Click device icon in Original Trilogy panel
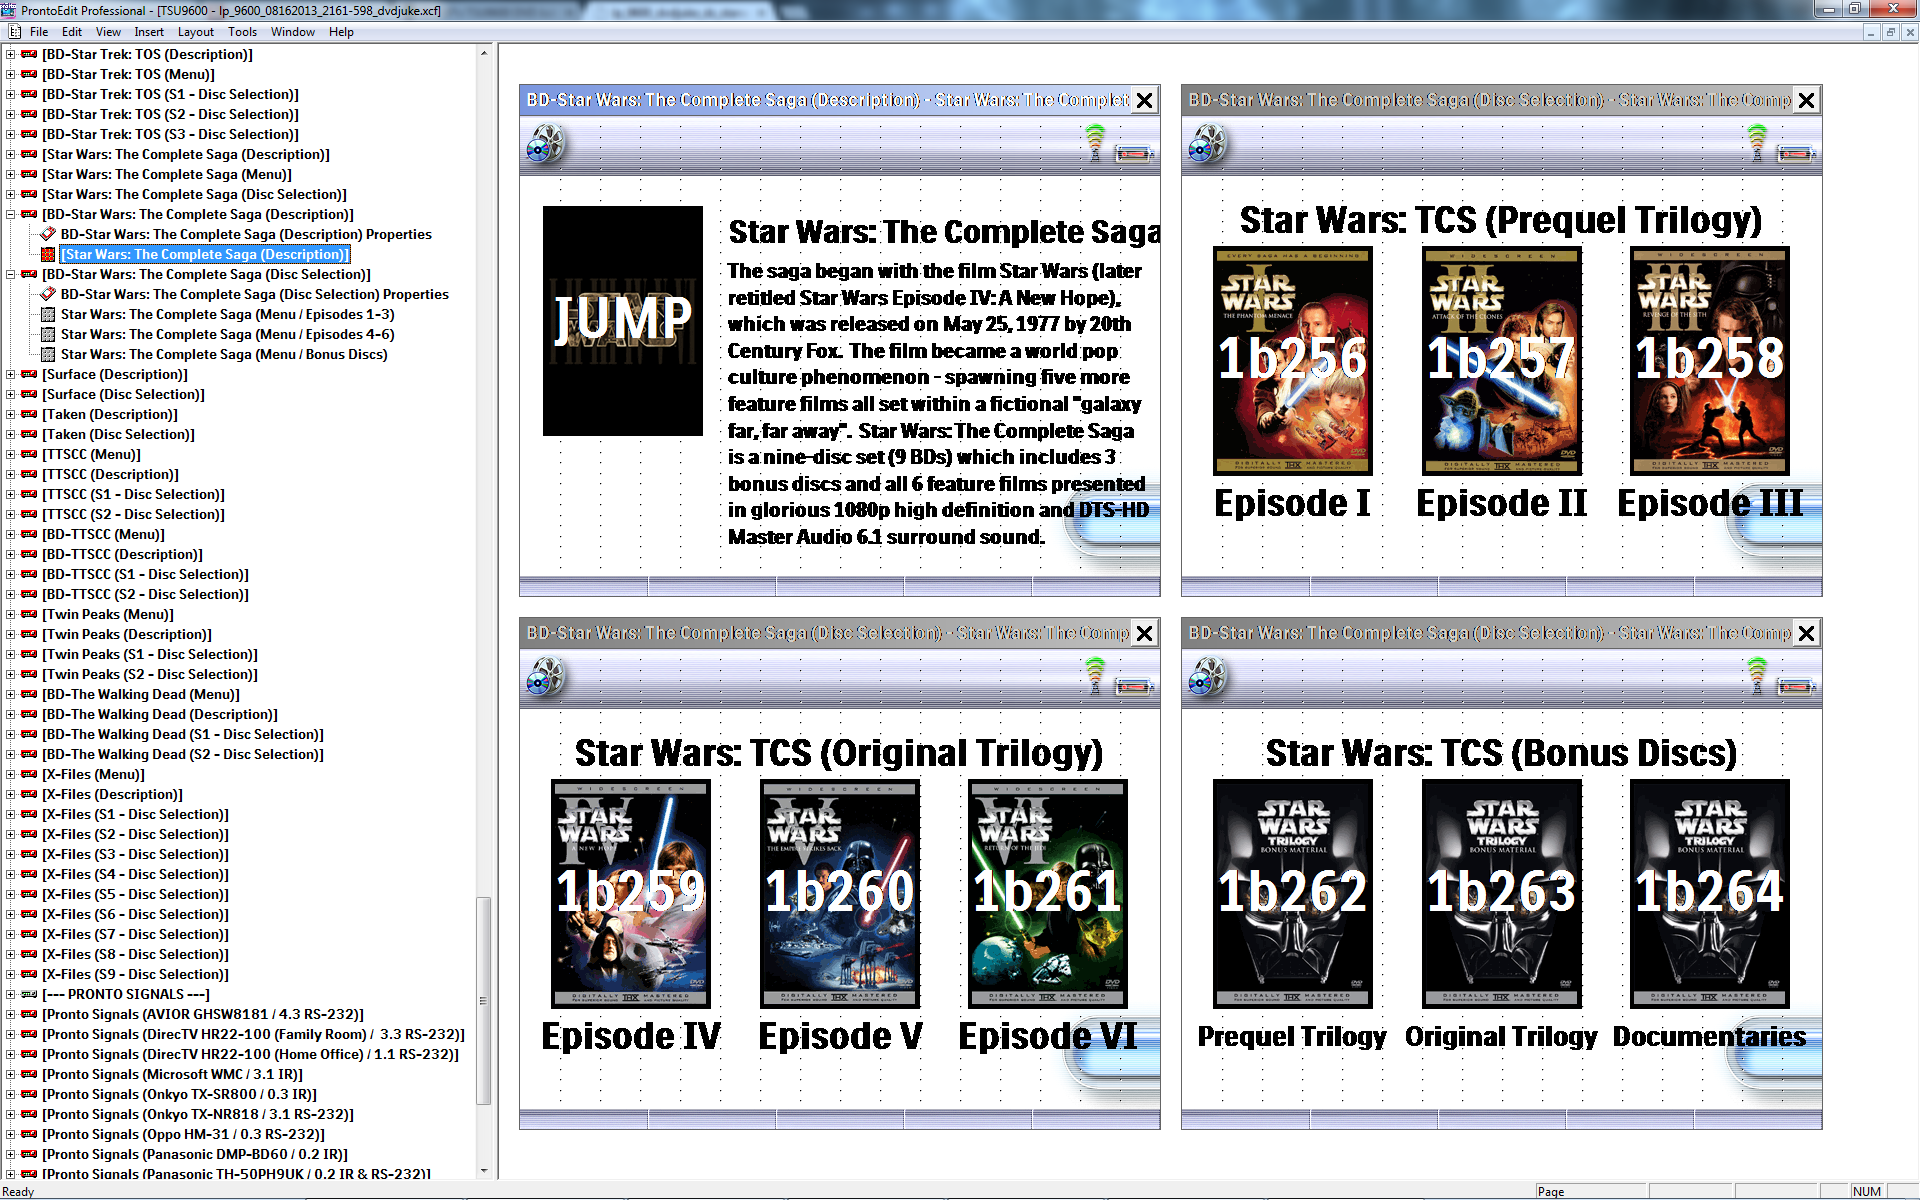Viewport: 1920px width, 1200px height. 1134,687
